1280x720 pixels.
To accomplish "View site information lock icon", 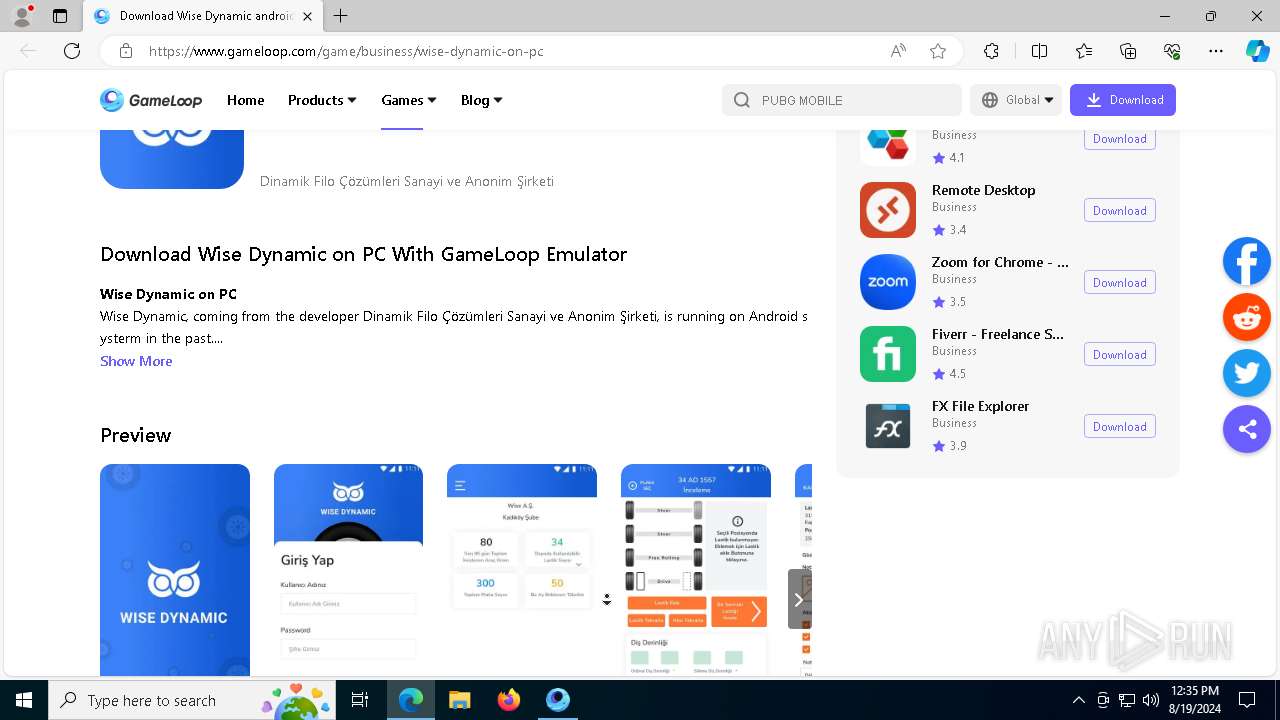I will (x=125, y=51).
